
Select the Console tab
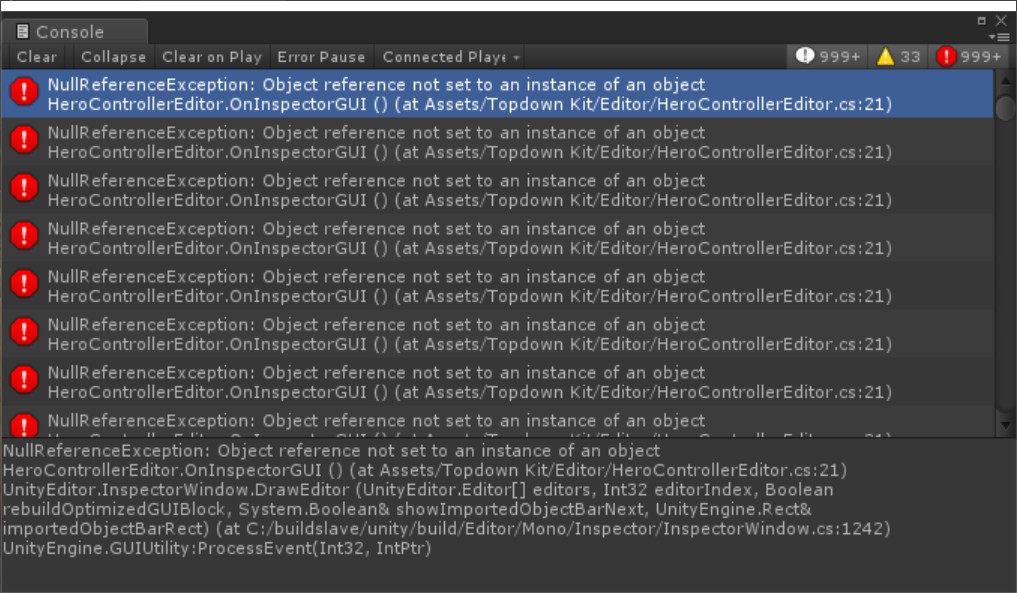click(74, 32)
